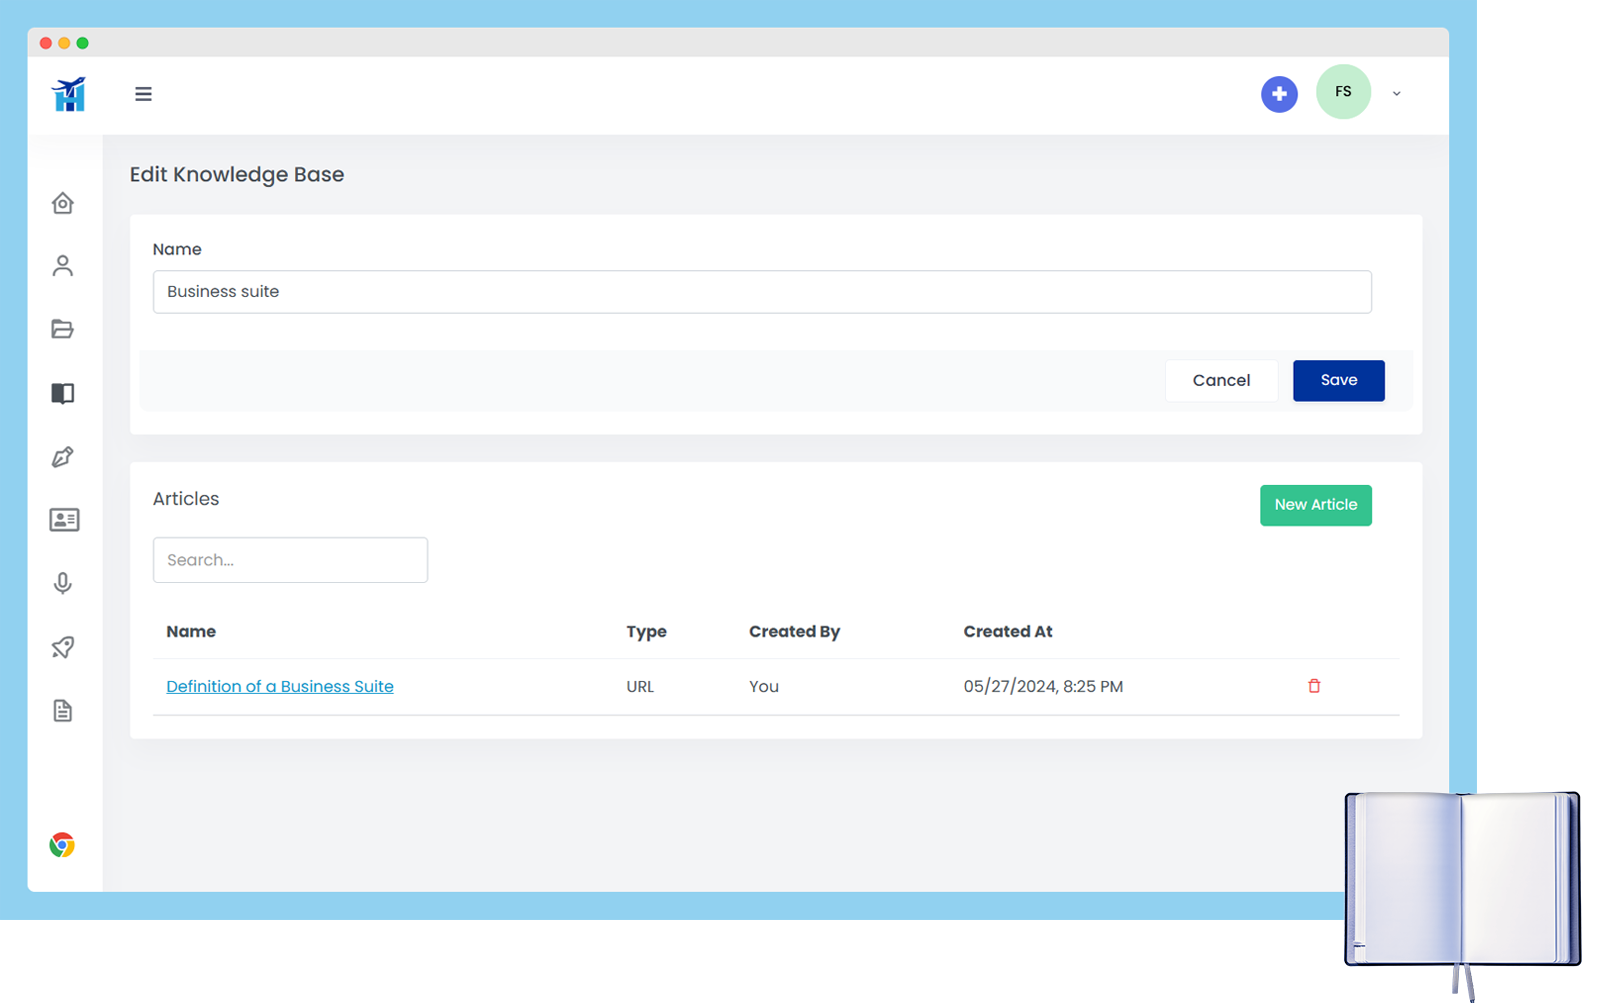Click the blue plus add button
The width and height of the screenshot is (1611, 1003).
[x=1279, y=94]
